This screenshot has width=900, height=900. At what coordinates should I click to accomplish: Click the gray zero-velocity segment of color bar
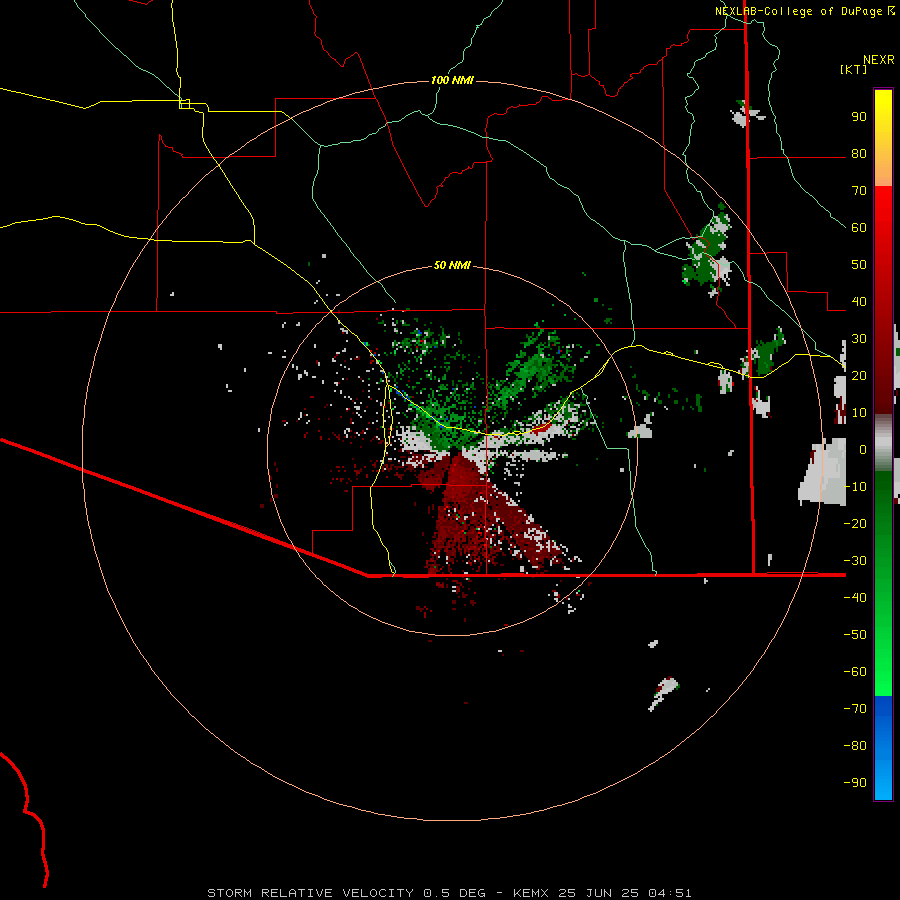point(883,443)
